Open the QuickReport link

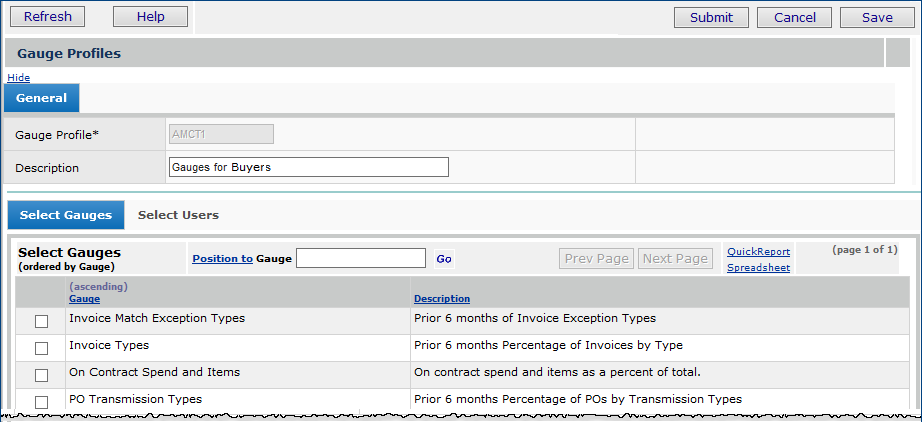click(x=758, y=252)
